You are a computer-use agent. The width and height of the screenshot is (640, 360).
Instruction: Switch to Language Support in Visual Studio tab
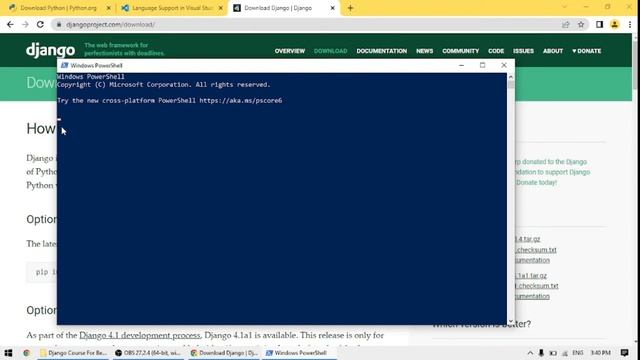(x=172, y=8)
